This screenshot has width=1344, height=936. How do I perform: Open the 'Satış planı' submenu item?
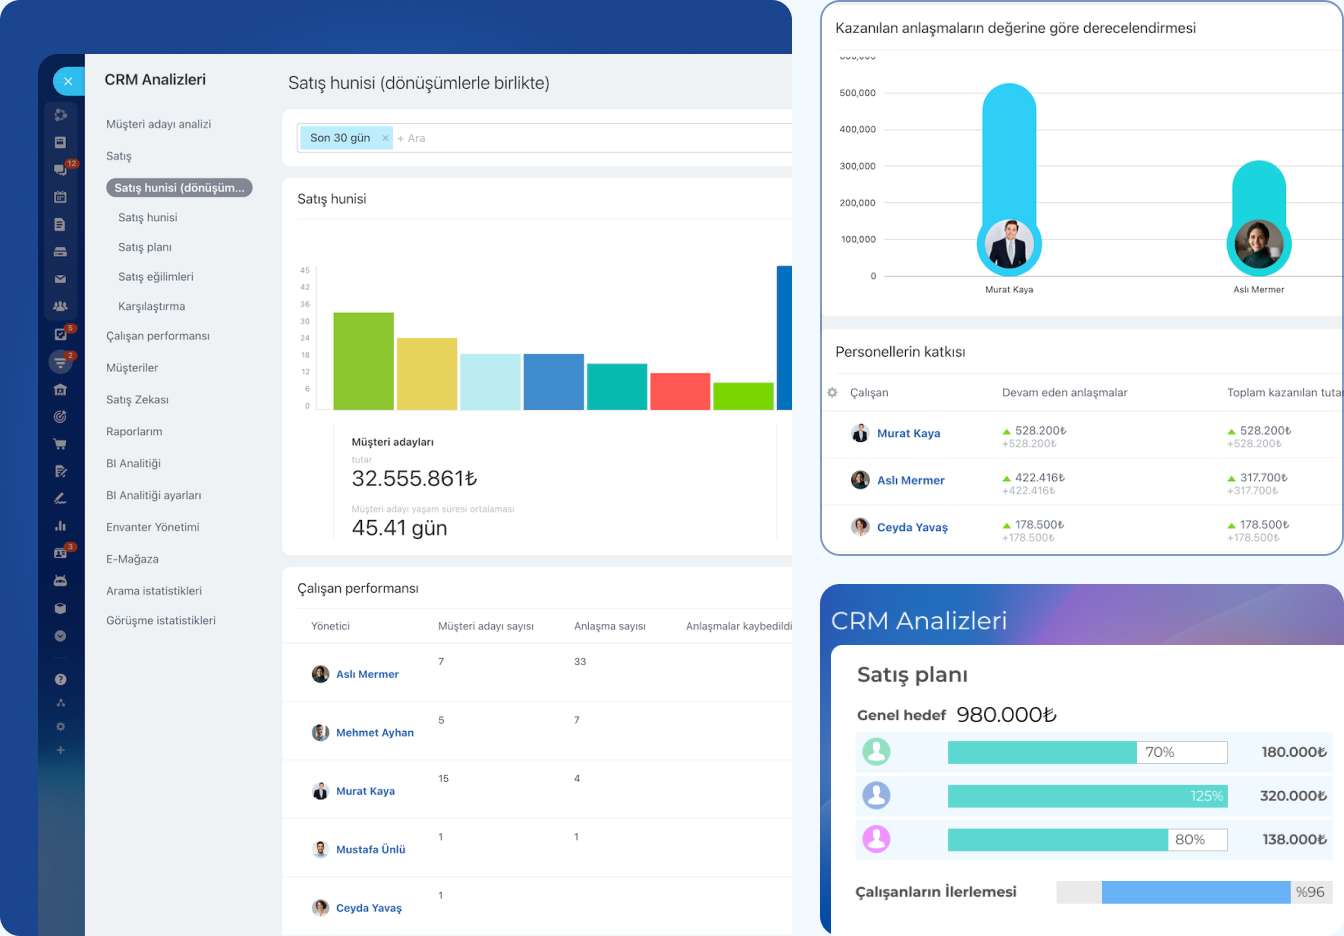coord(145,247)
